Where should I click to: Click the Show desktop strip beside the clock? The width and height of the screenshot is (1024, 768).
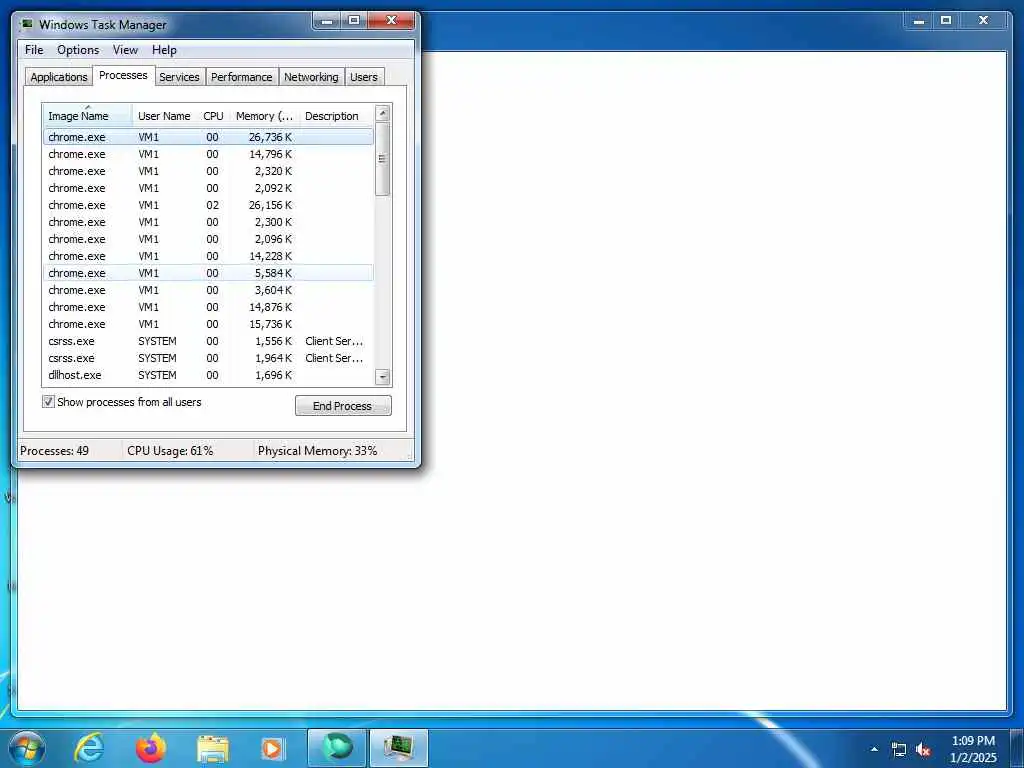click(x=1017, y=749)
